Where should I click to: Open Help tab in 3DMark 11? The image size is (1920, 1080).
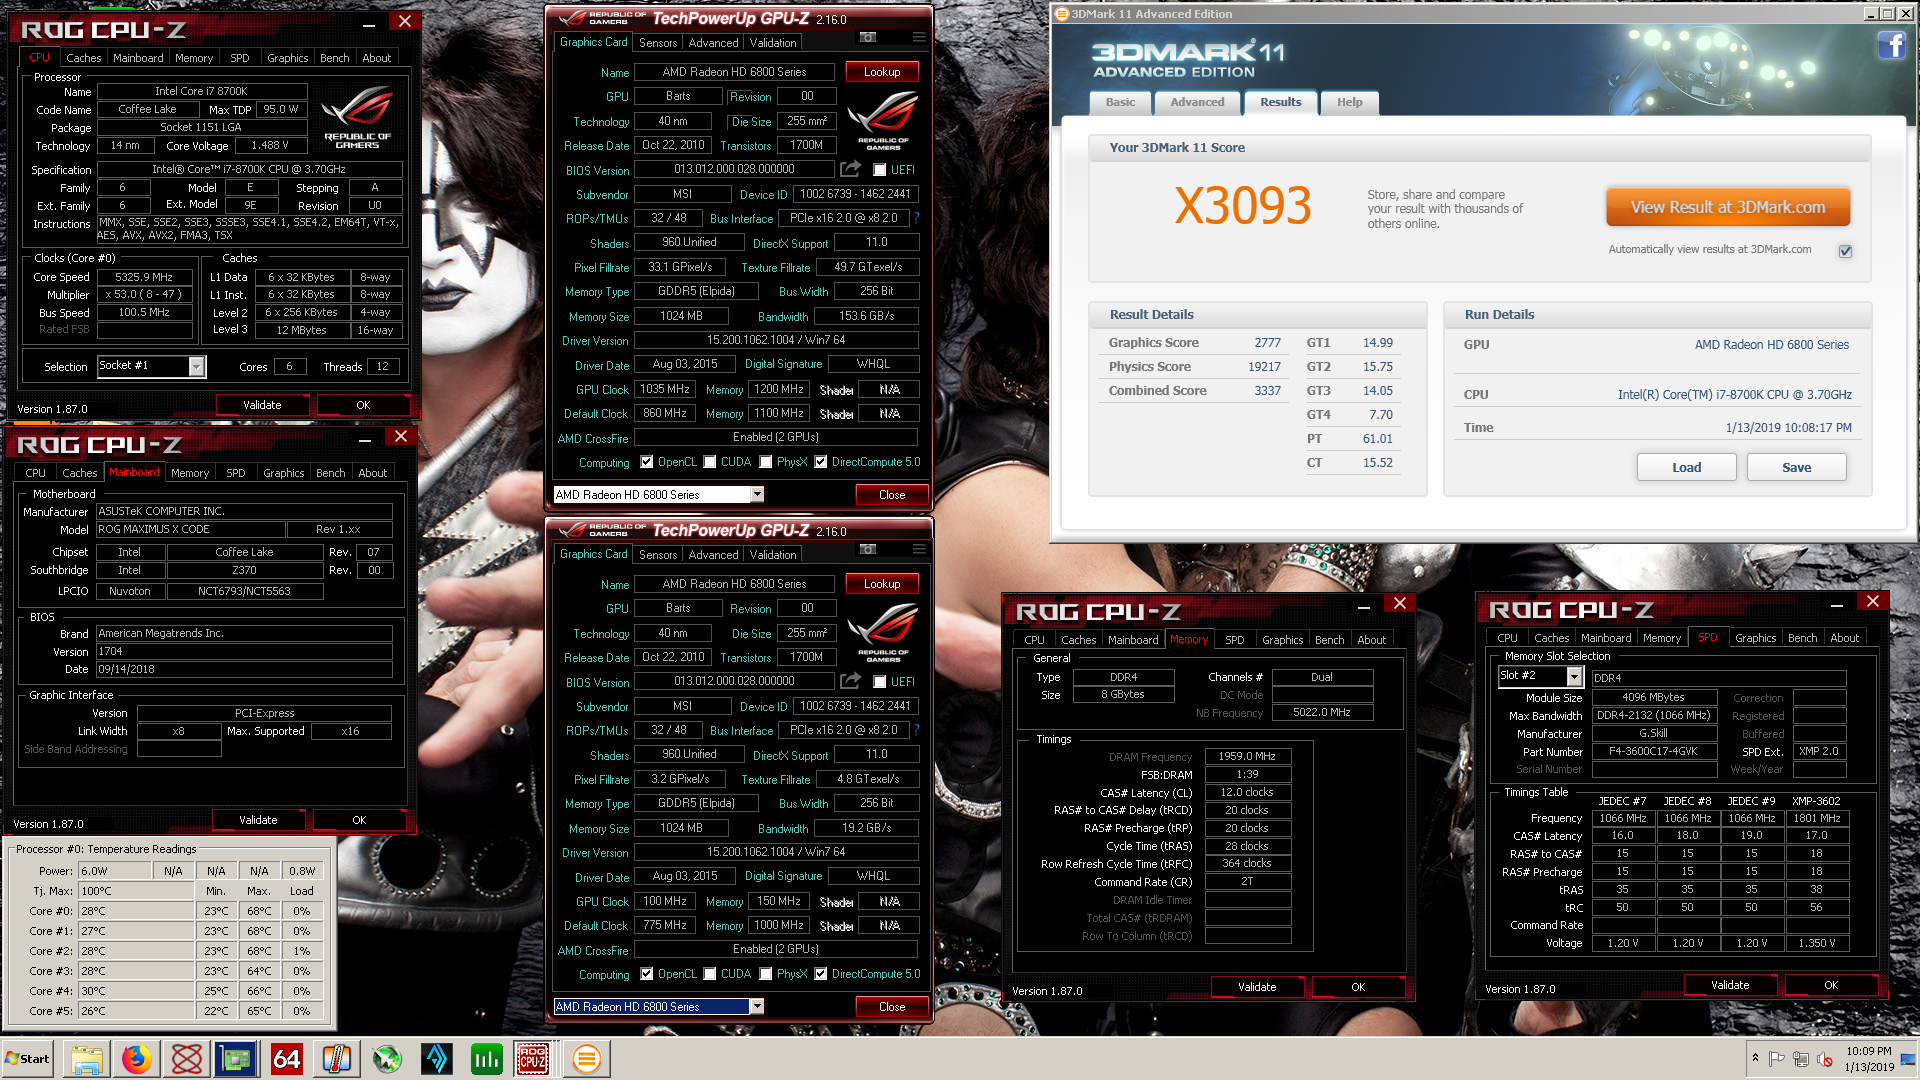click(1350, 102)
